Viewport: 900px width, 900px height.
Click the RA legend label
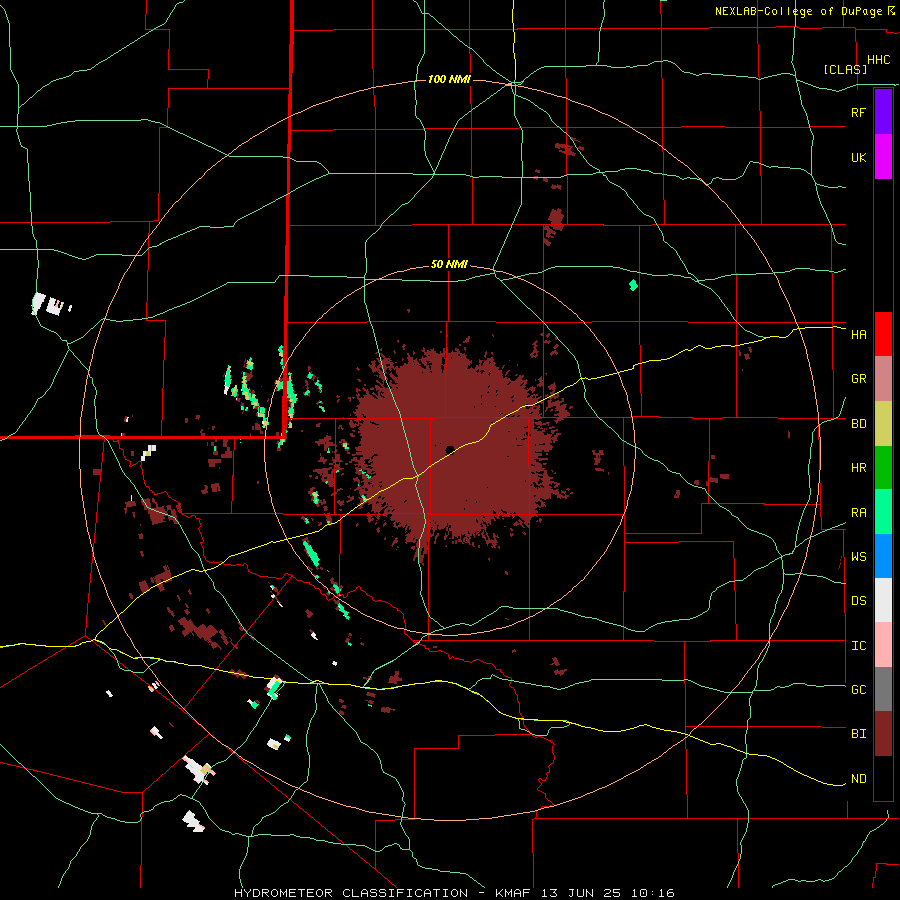(858, 512)
